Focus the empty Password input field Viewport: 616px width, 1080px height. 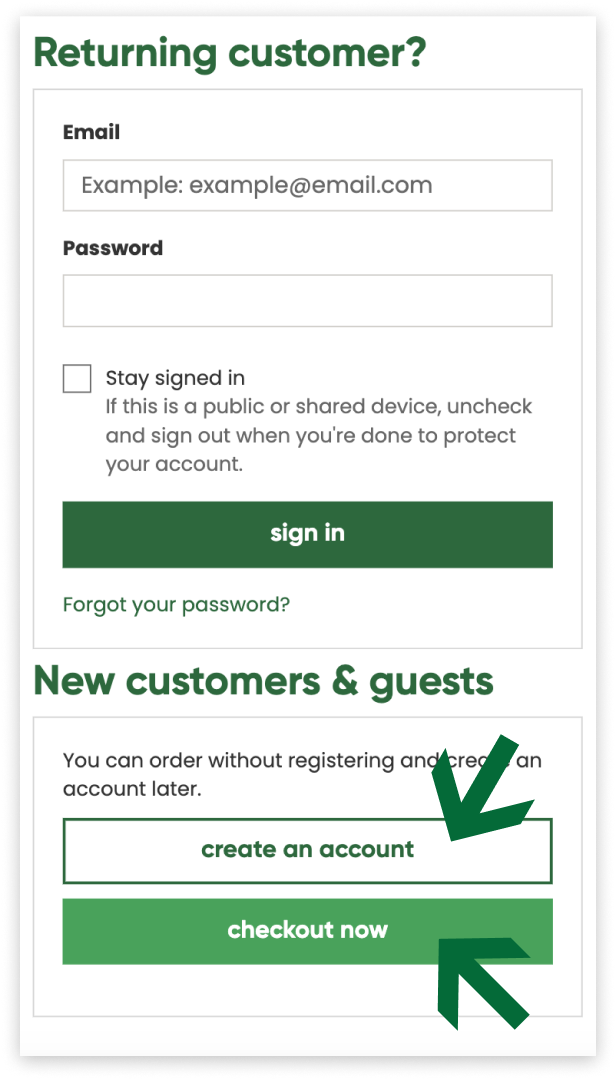(307, 300)
